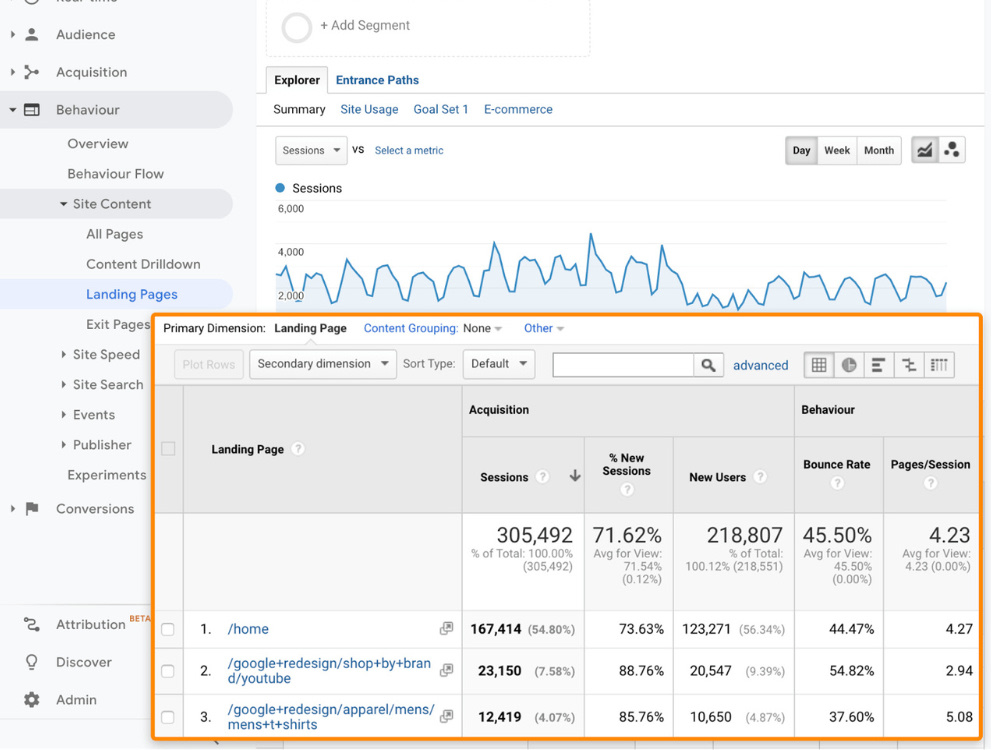The height and width of the screenshot is (750, 1000).
Task: Select the data table view icon
Action: [819, 365]
